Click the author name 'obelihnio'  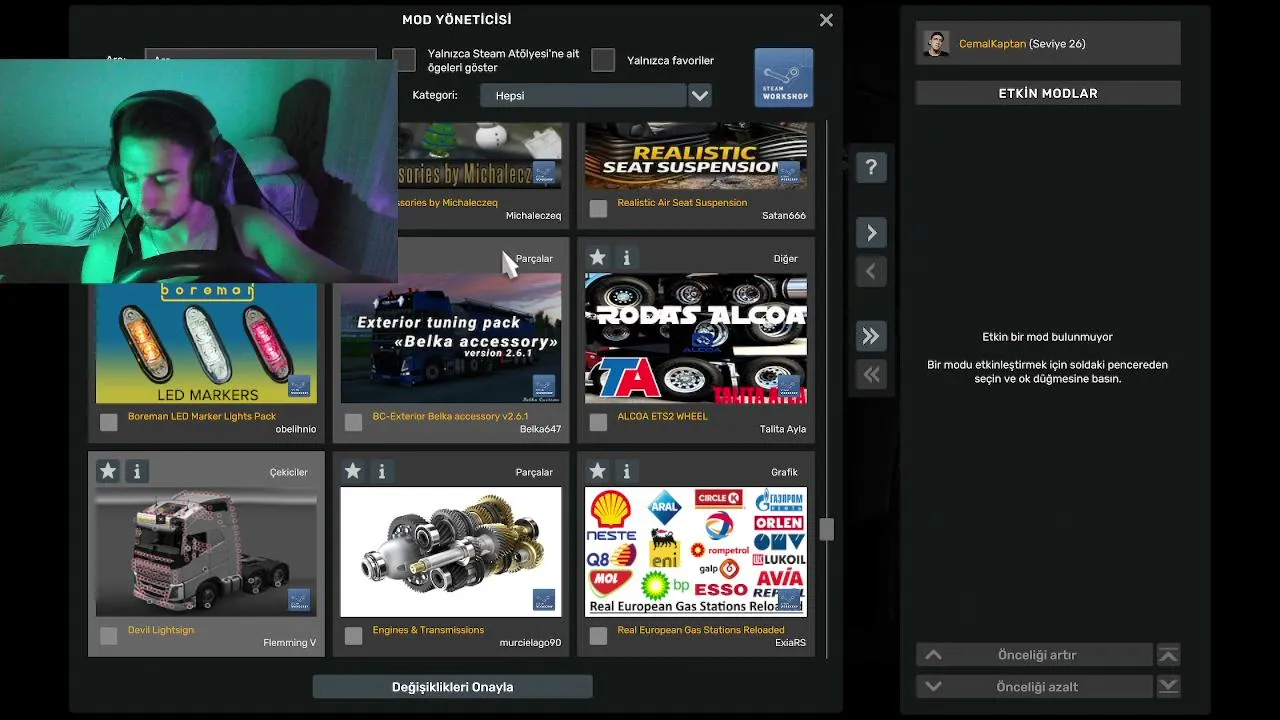pos(296,429)
